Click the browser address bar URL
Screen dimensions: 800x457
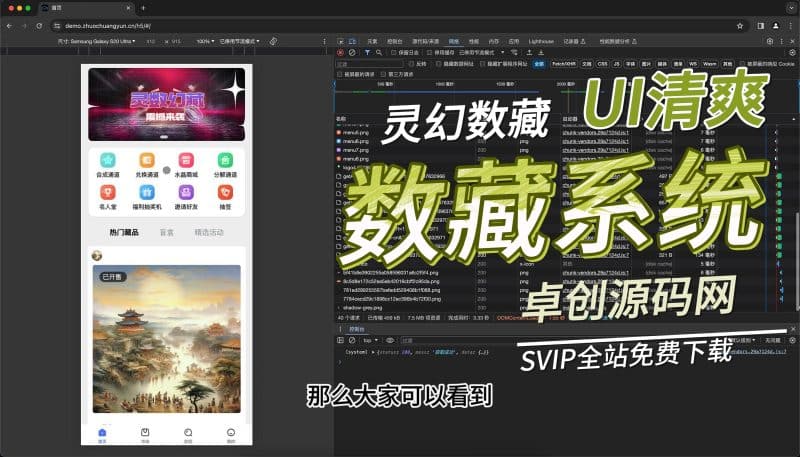(108, 26)
